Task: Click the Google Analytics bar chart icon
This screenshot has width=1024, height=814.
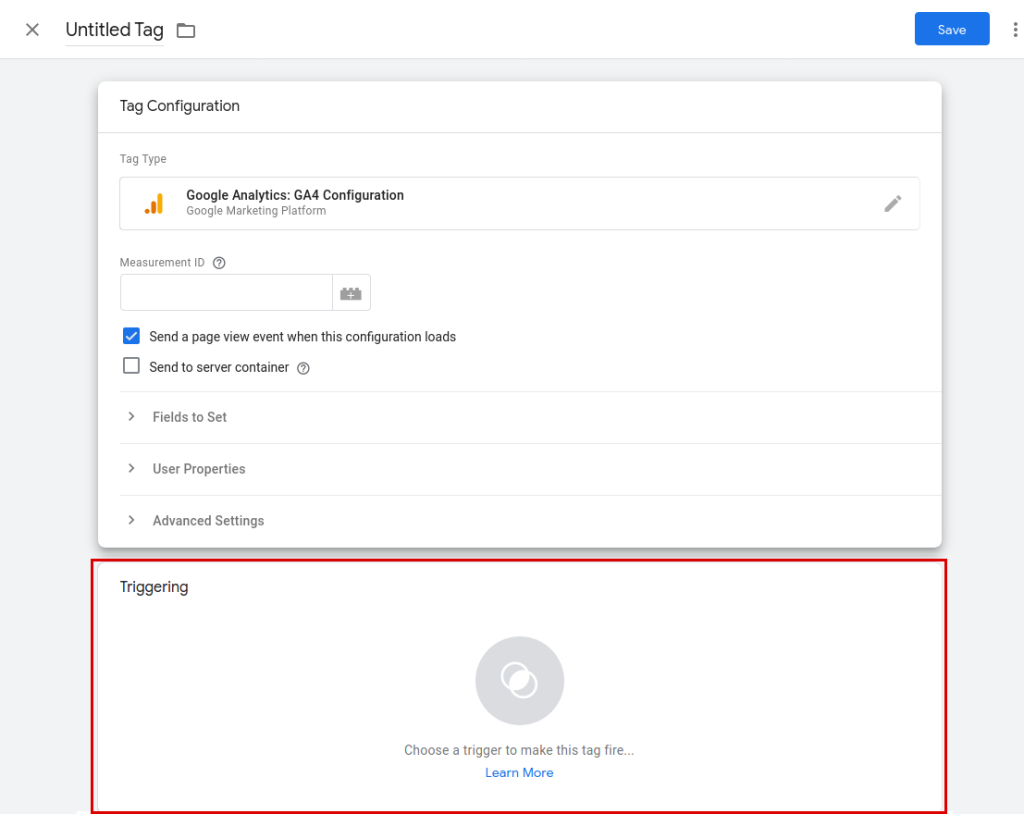Action: coord(153,204)
